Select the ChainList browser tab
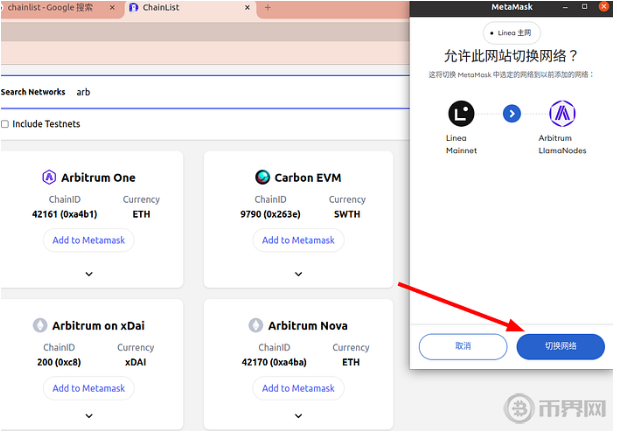 point(185,8)
